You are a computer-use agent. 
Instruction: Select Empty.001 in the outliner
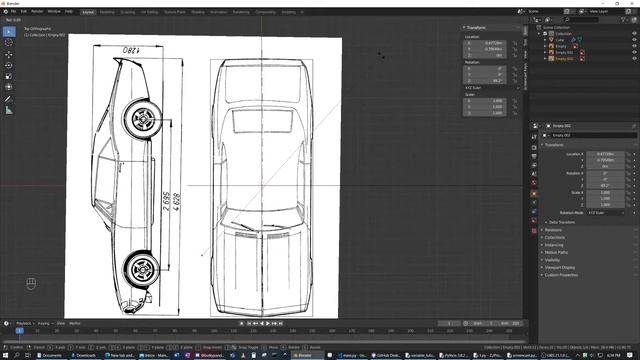(564, 52)
